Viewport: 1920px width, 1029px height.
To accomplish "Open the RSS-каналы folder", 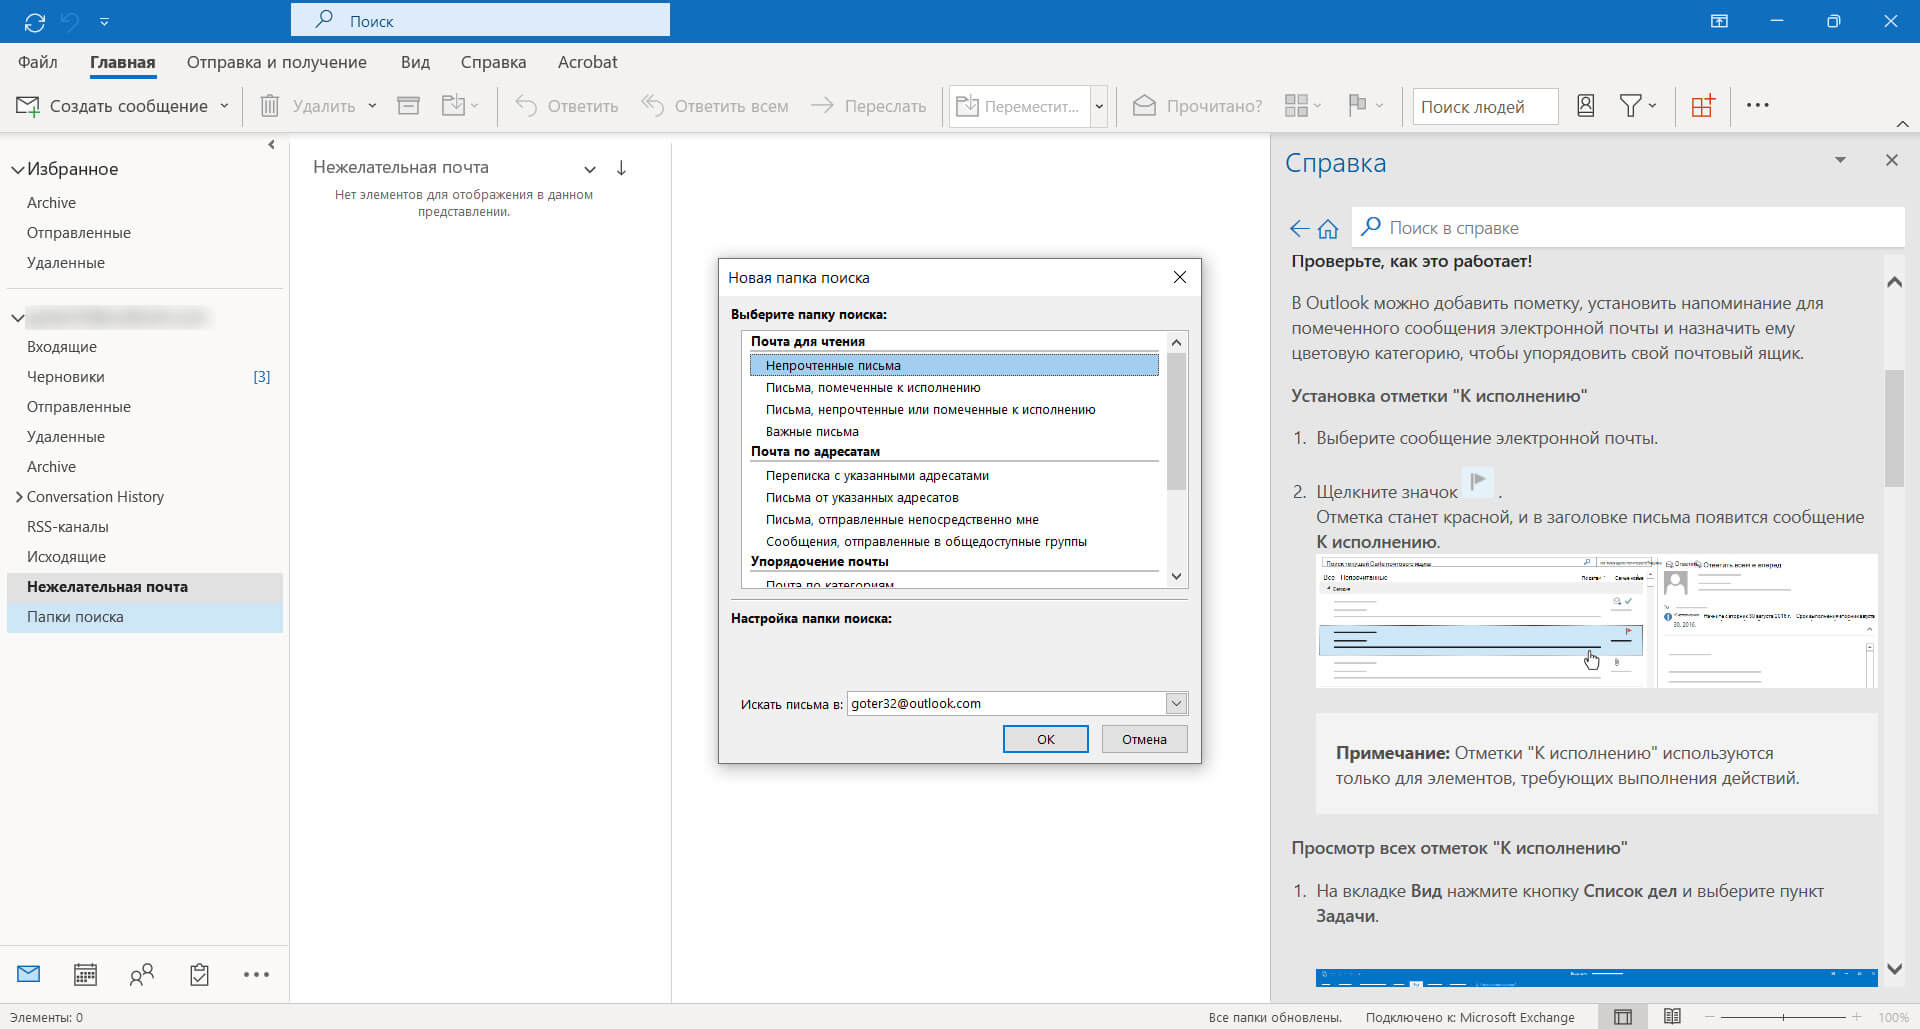I will [x=68, y=527].
